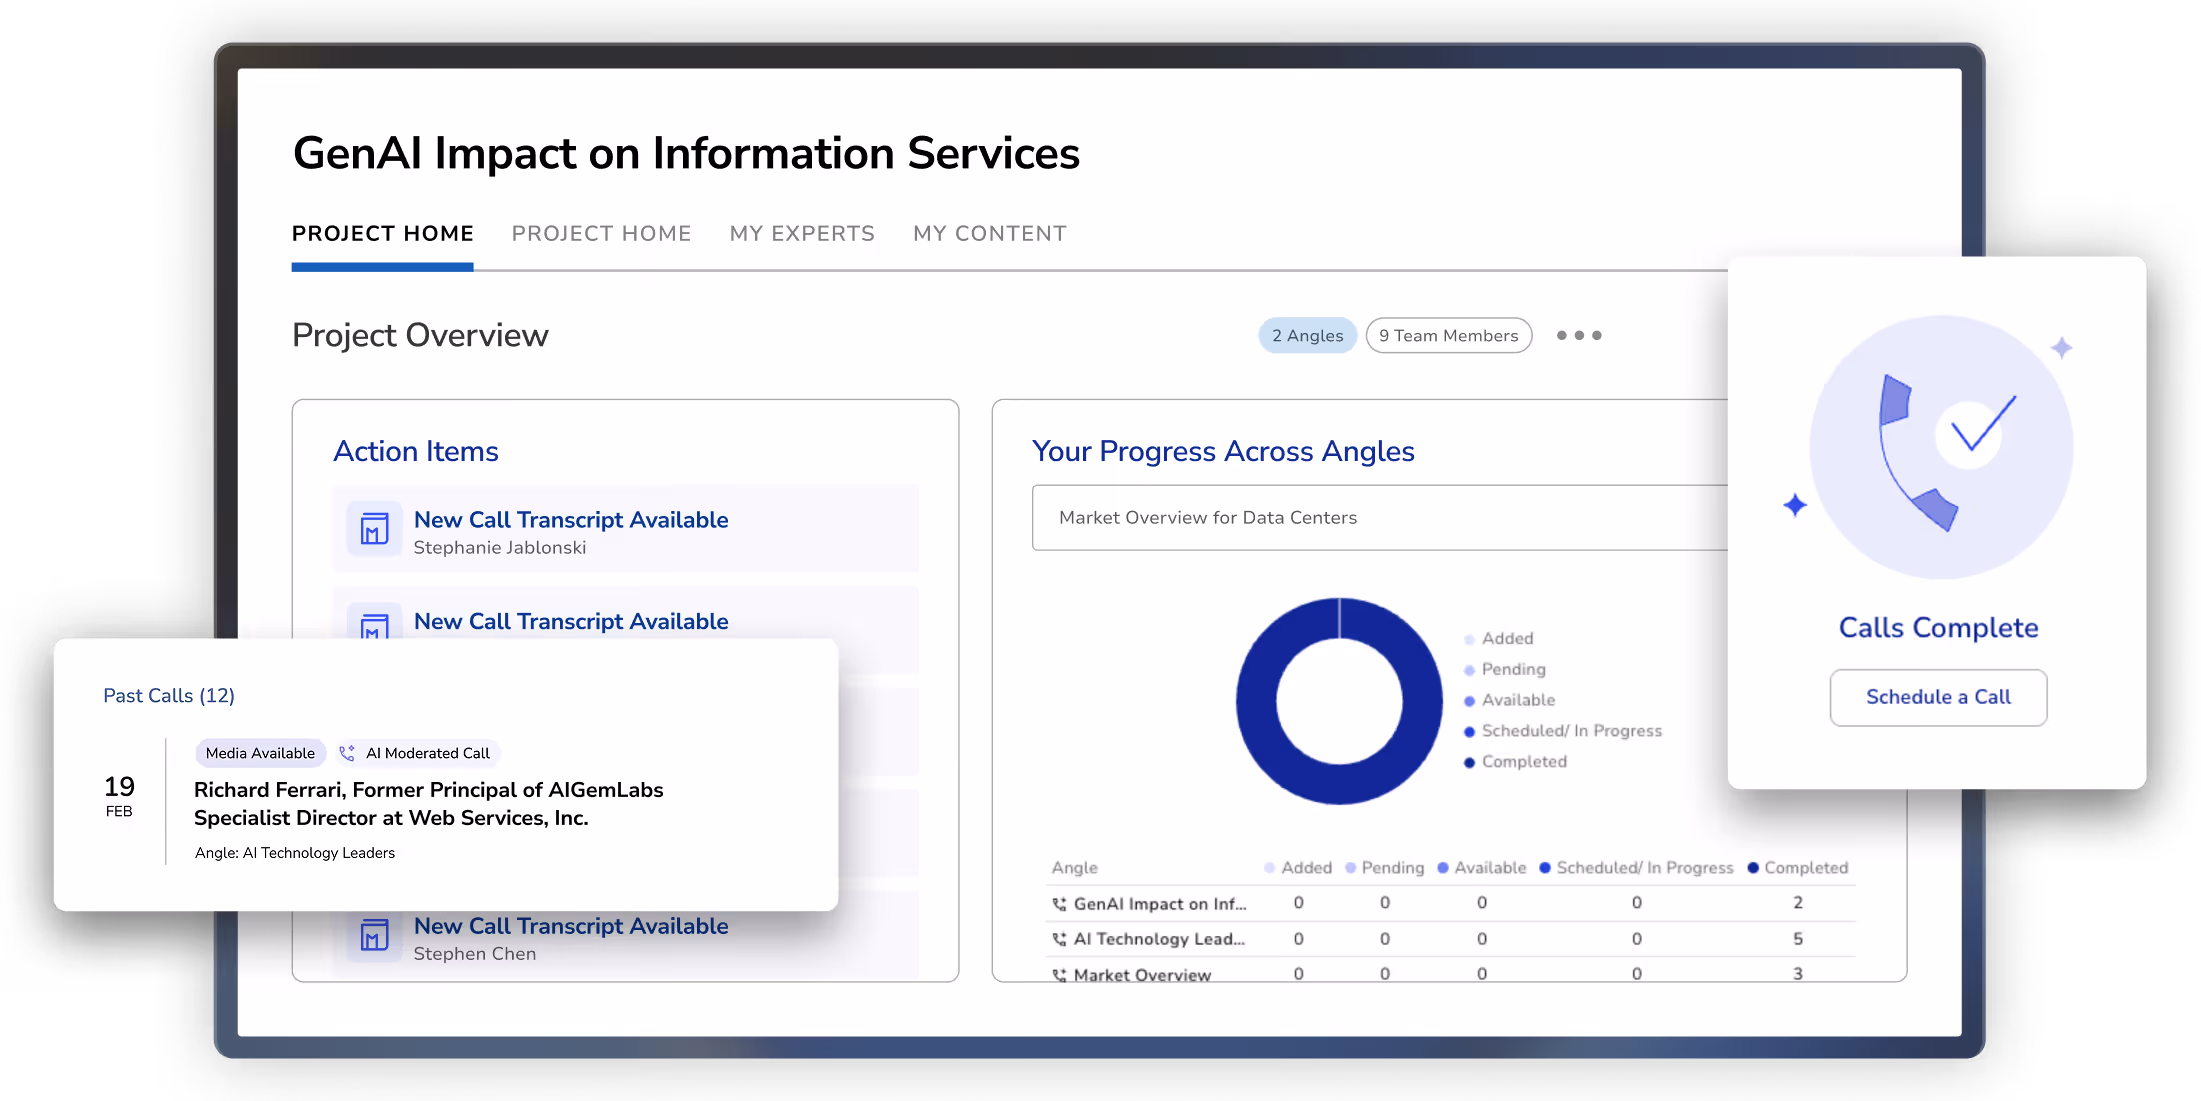The image size is (2201, 1101).
Task: Open the three-dot overflow menu near Team Members
Action: tap(1578, 335)
